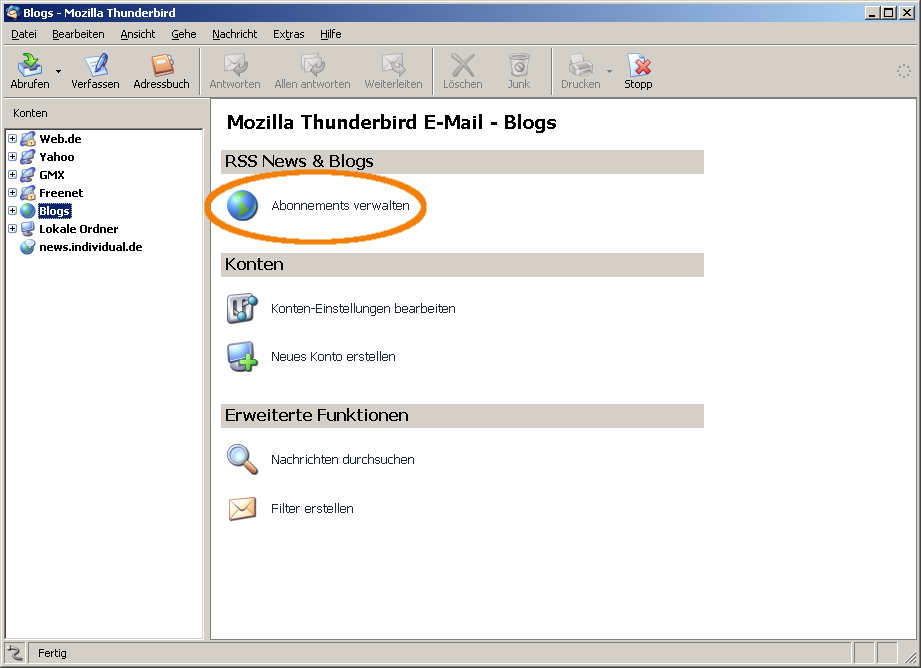The height and width of the screenshot is (668, 921).
Task: Open the Bearbeiten menu
Action: [78, 34]
